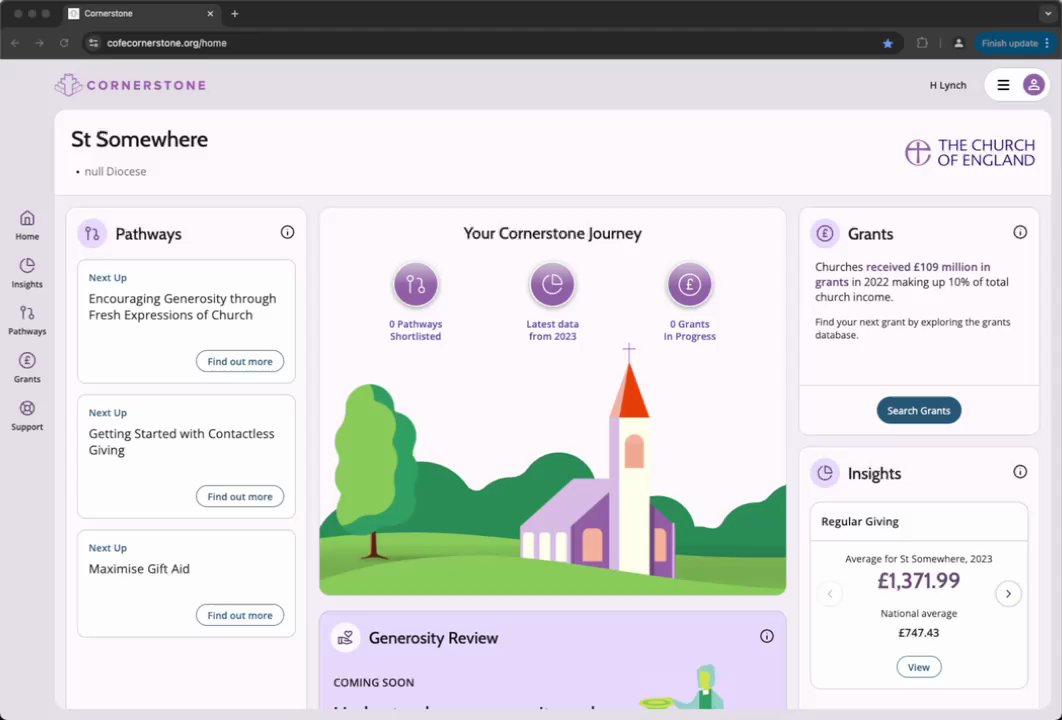Click the Pathways Shortlisted journey circle

[x=415, y=284]
